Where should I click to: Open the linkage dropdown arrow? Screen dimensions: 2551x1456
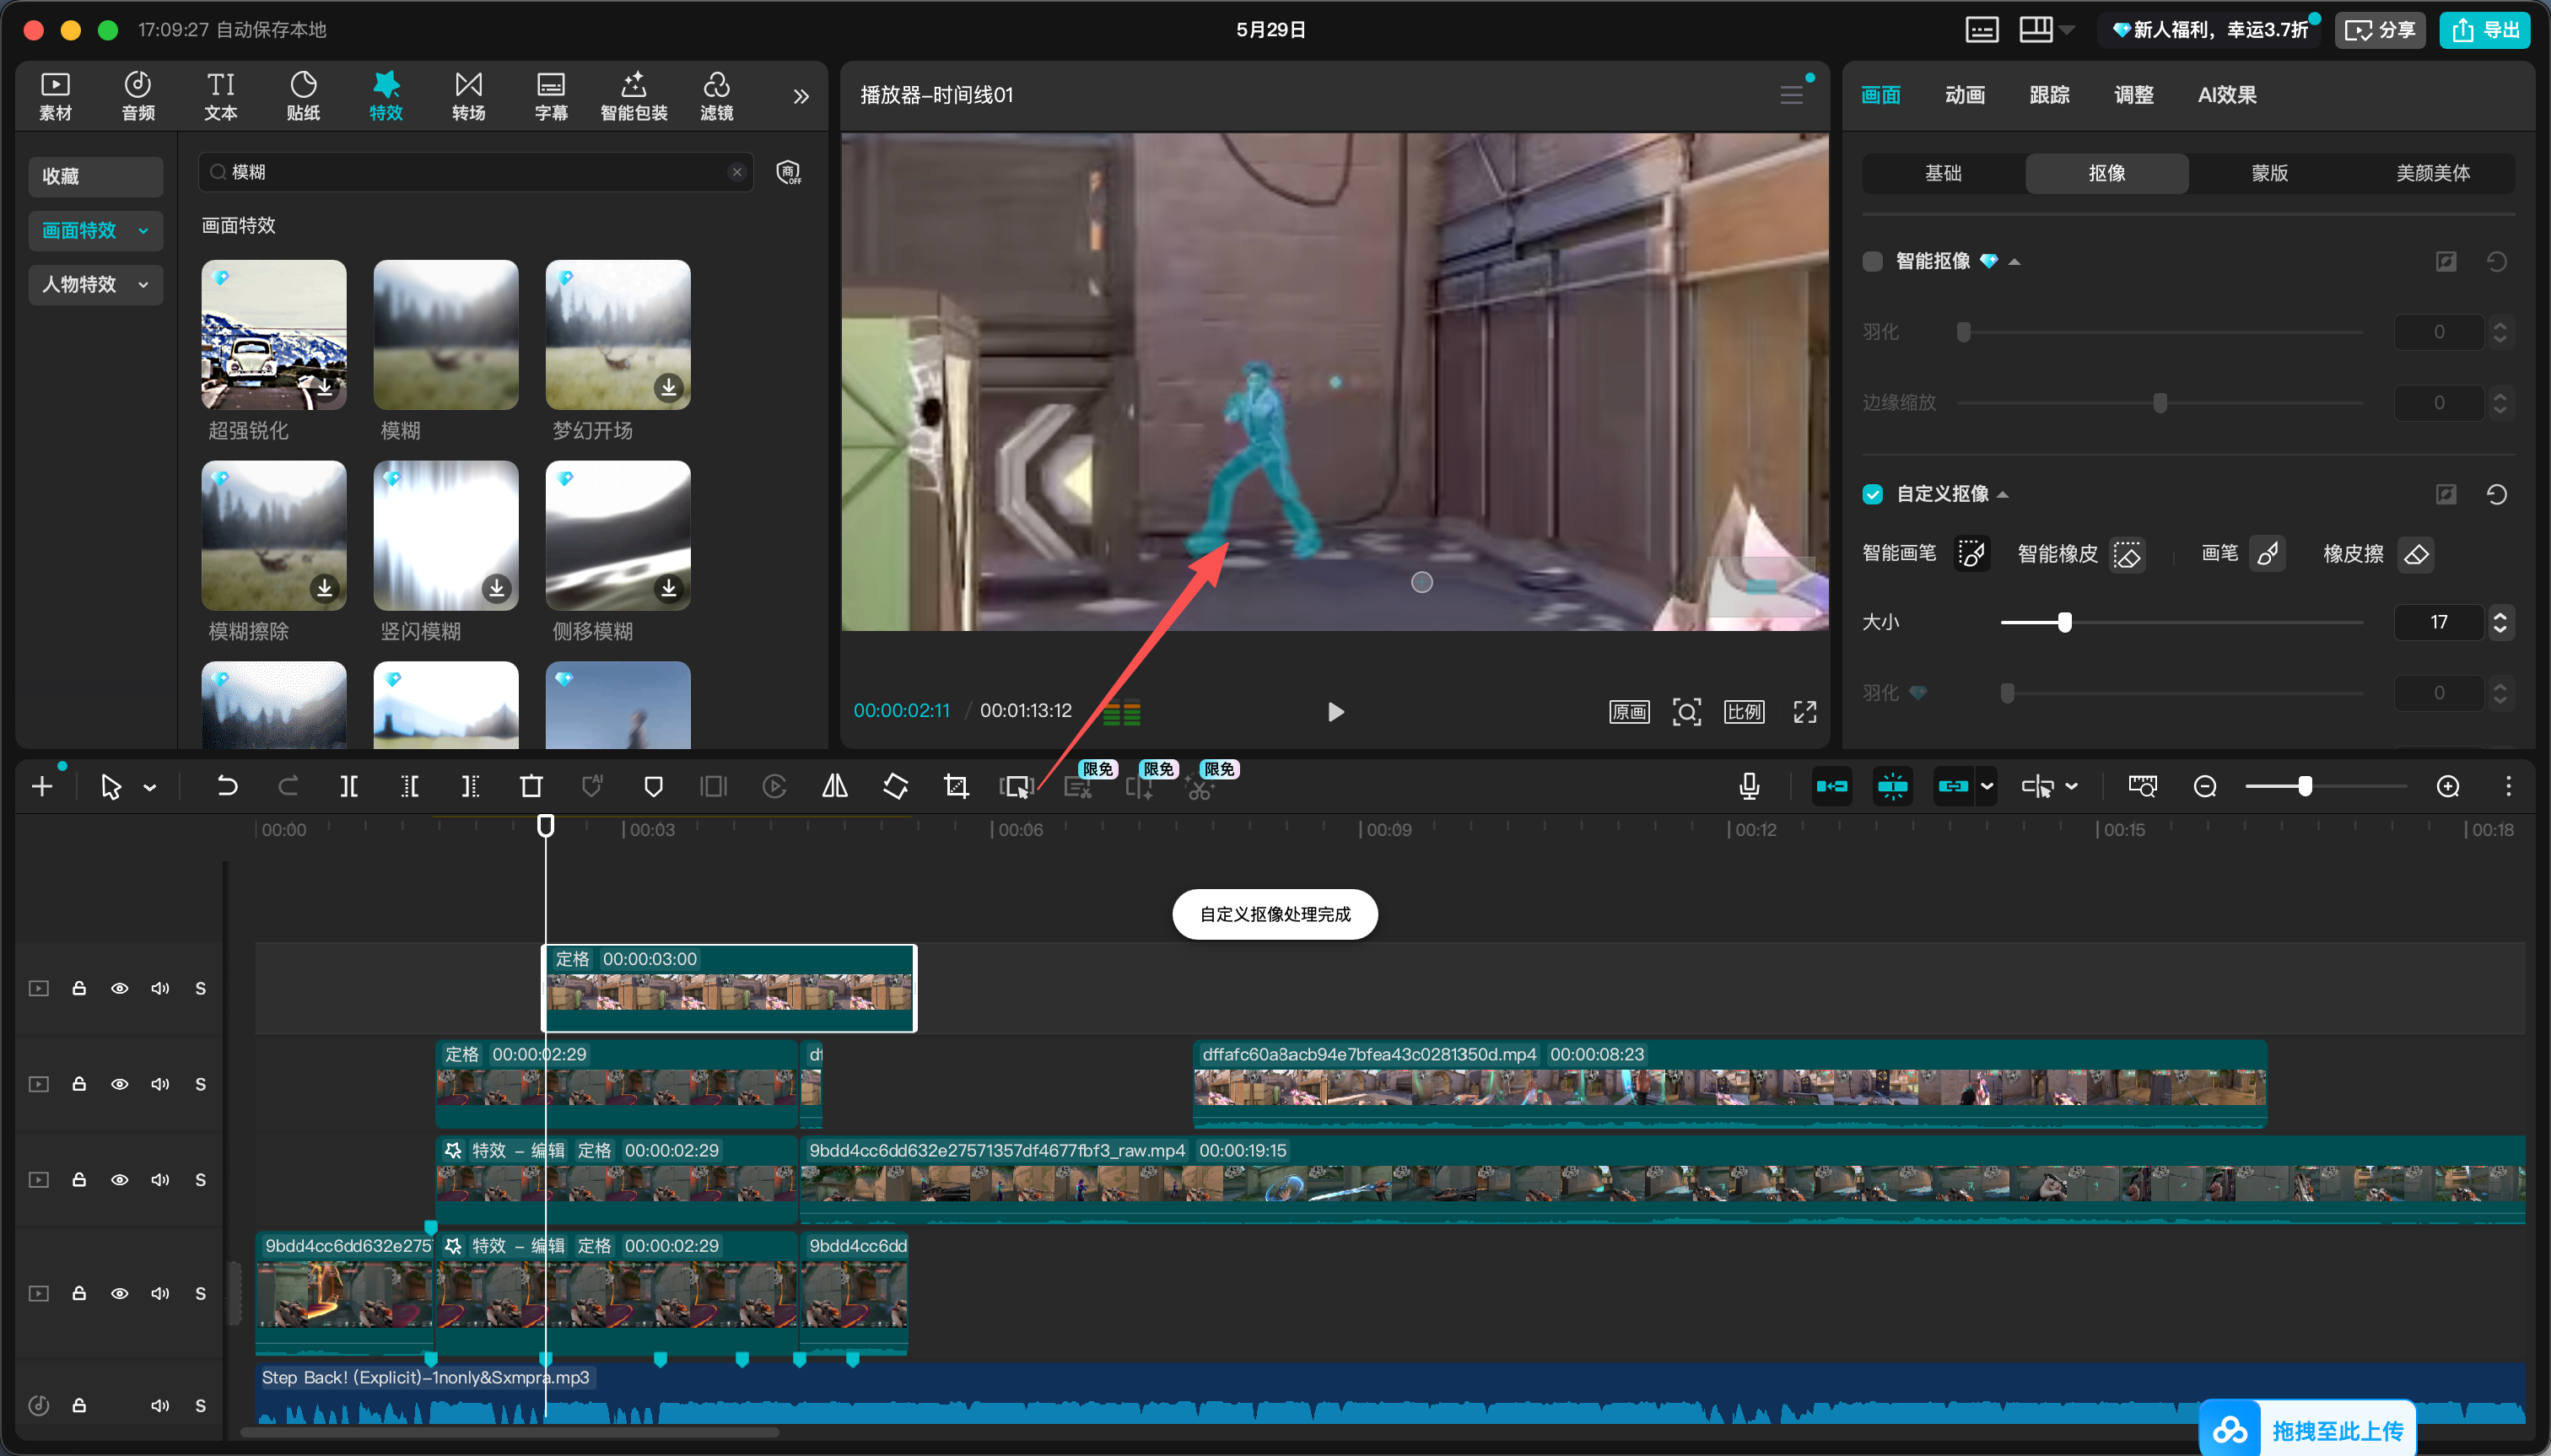tap(1987, 787)
